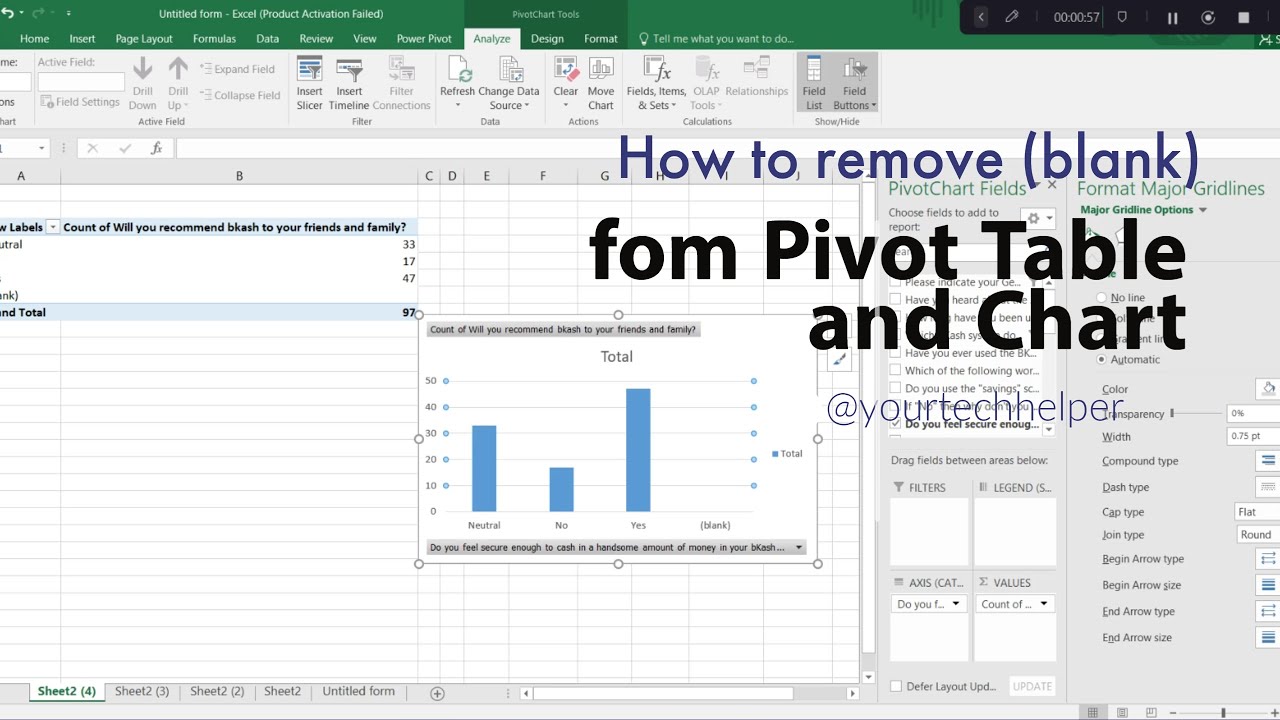Screen dimensions: 1280x720
Task: Close the PivotChart Fields pane
Action: pyautogui.click(x=1052, y=185)
